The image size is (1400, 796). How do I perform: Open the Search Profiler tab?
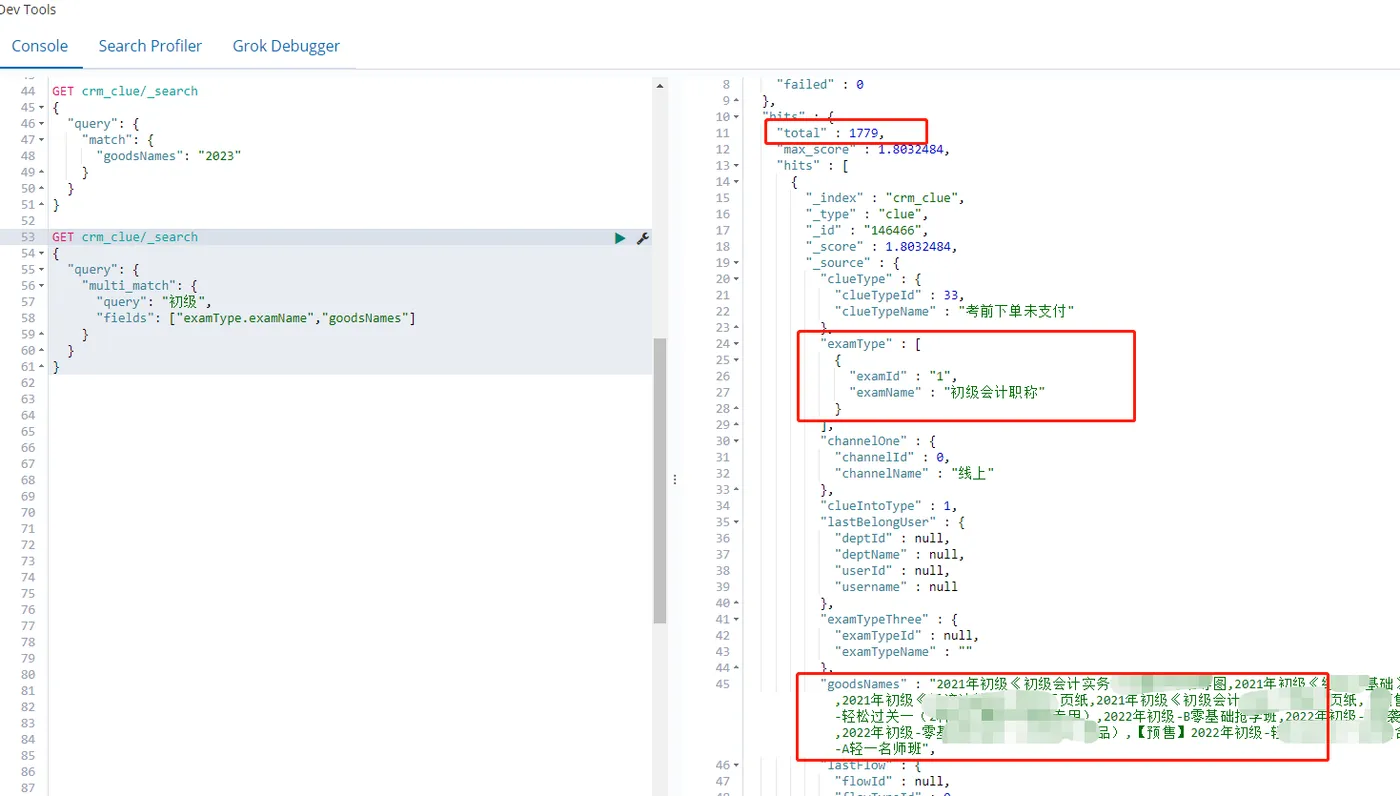point(150,46)
